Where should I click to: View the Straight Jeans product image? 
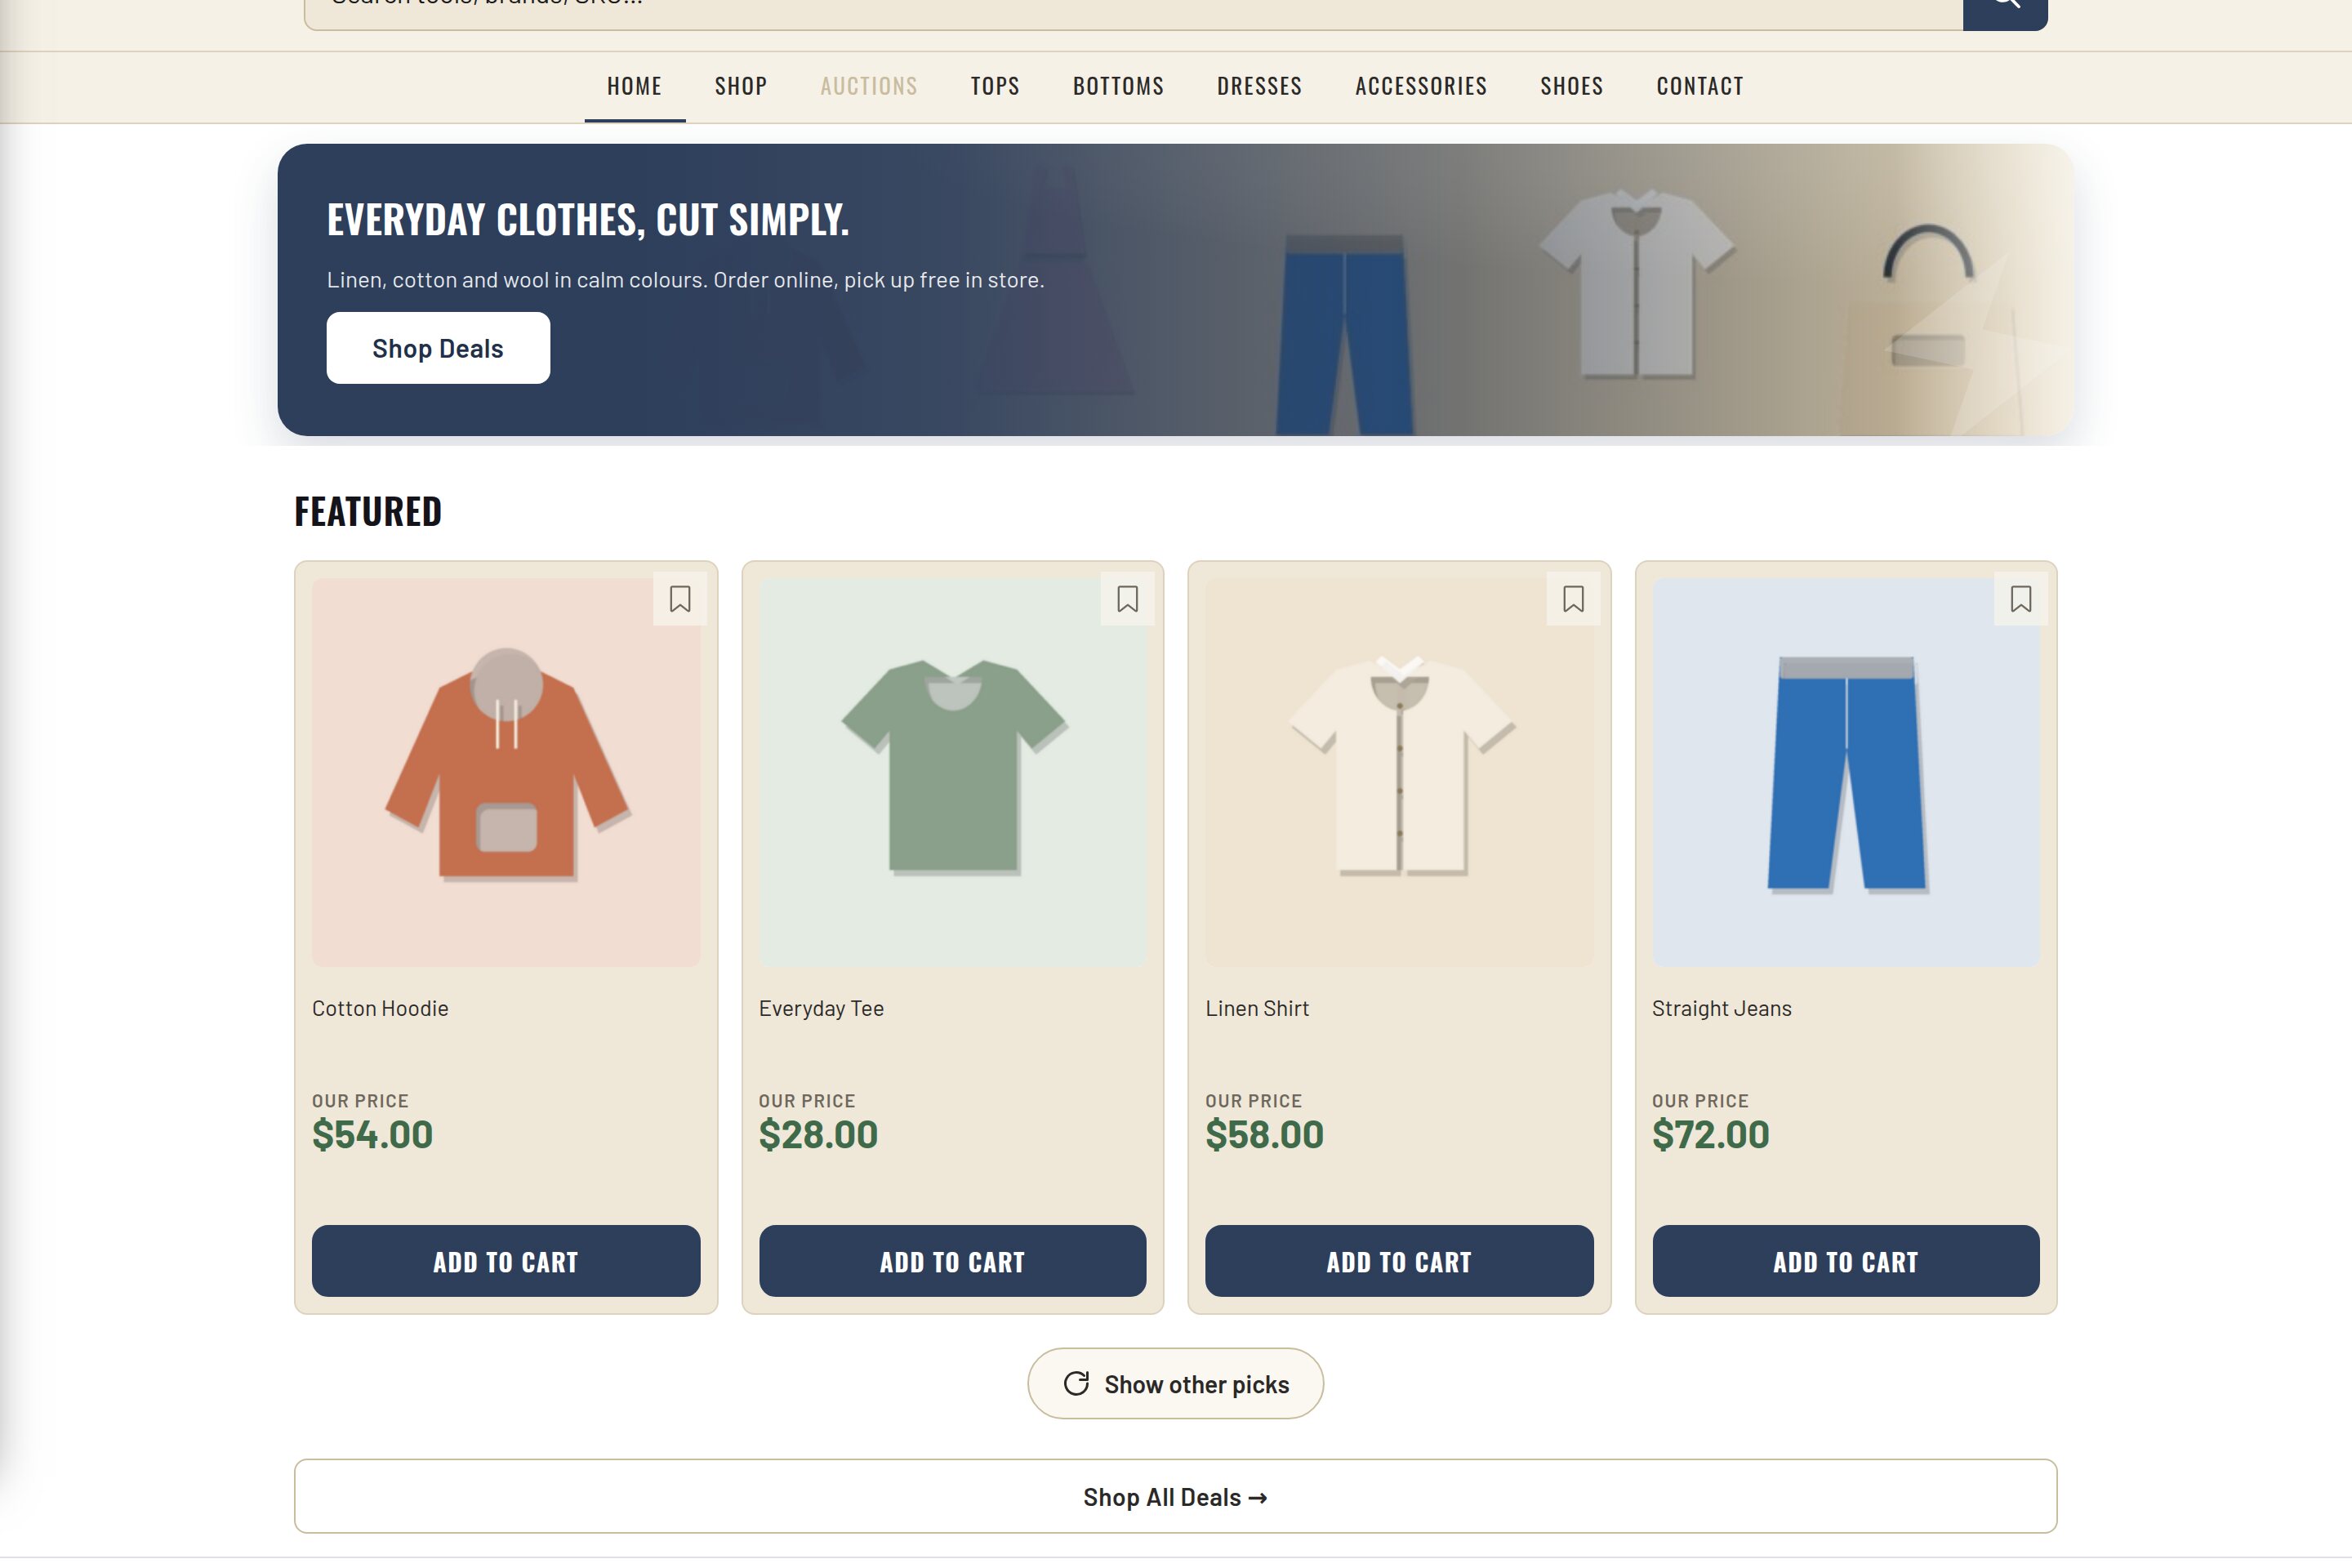[1846, 772]
